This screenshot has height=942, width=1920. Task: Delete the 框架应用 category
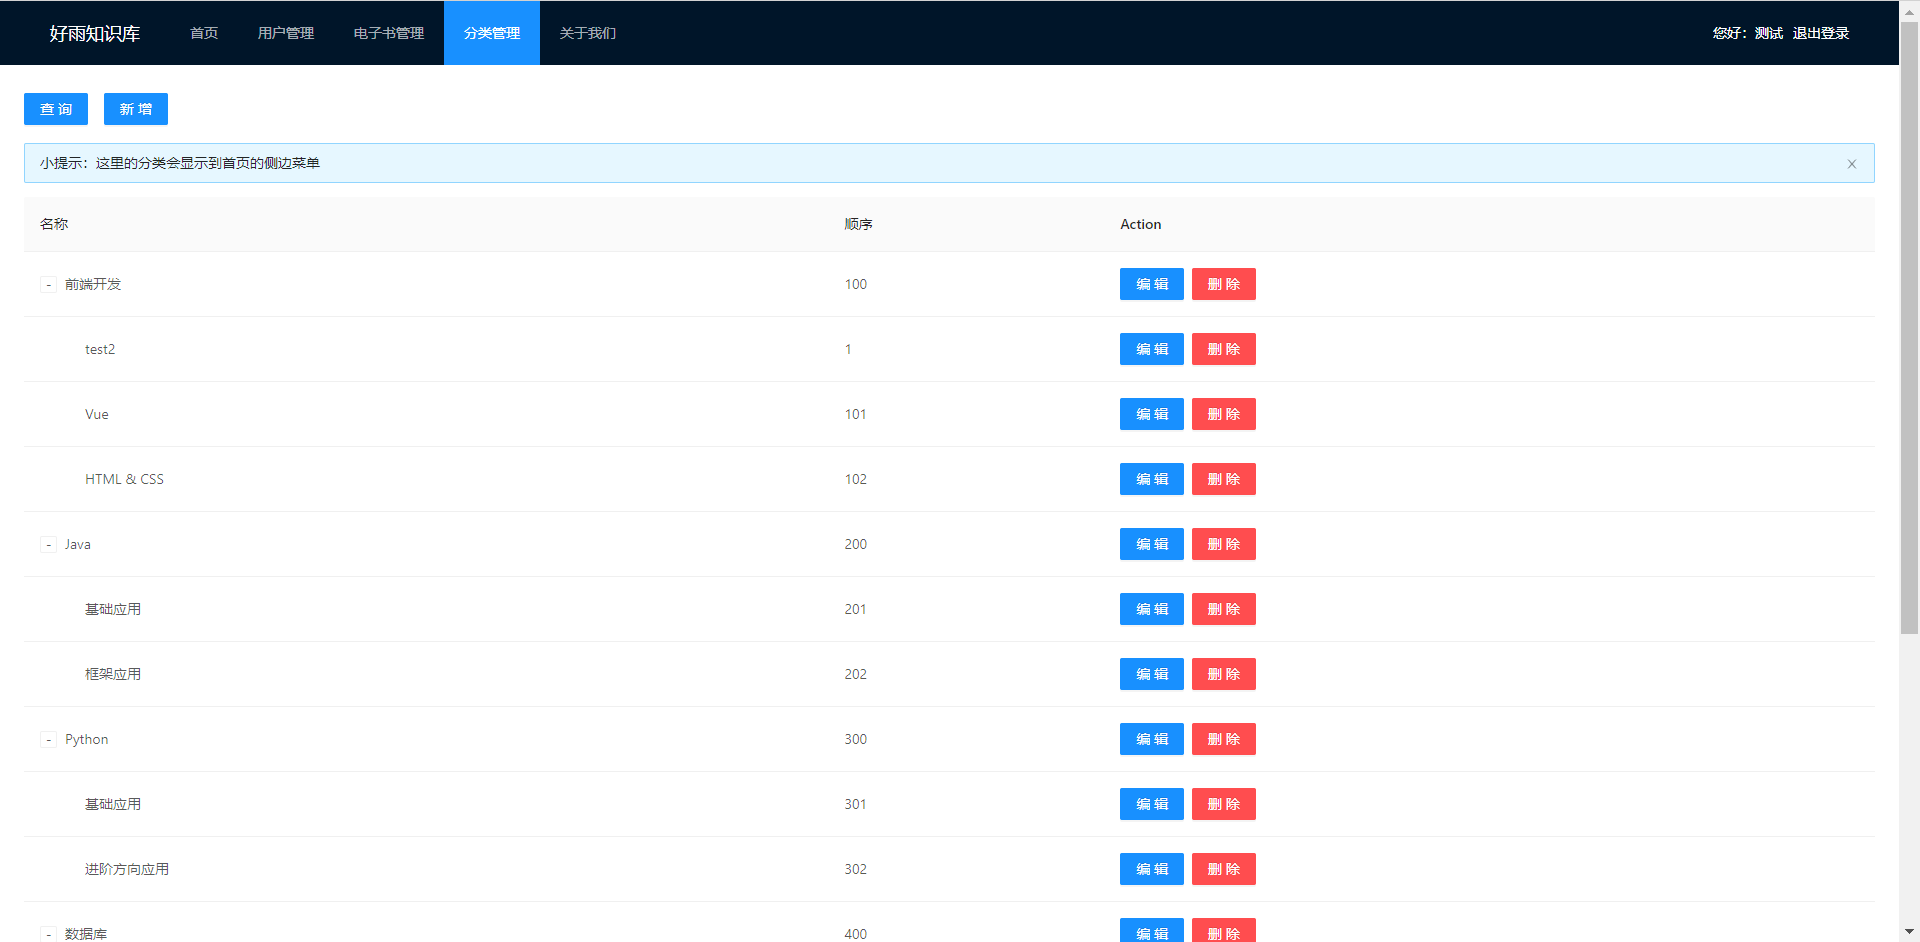click(x=1224, y=674)
